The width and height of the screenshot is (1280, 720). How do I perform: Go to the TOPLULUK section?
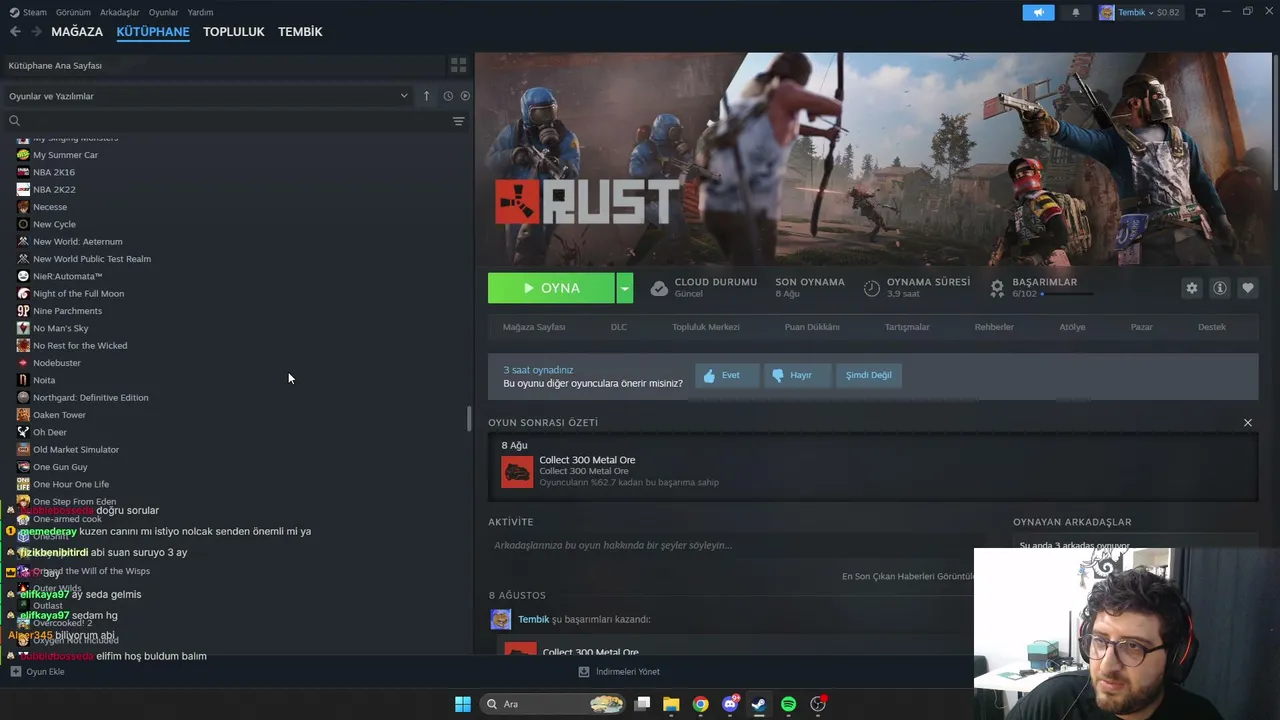coord(234,32)
